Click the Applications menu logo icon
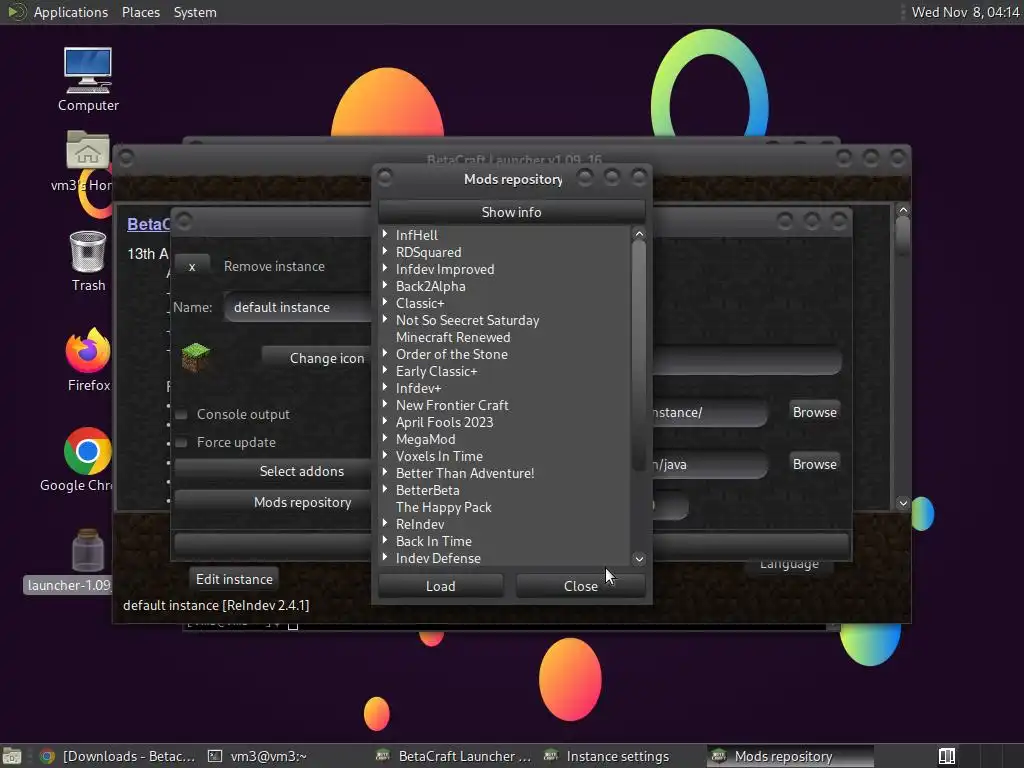 16,12
